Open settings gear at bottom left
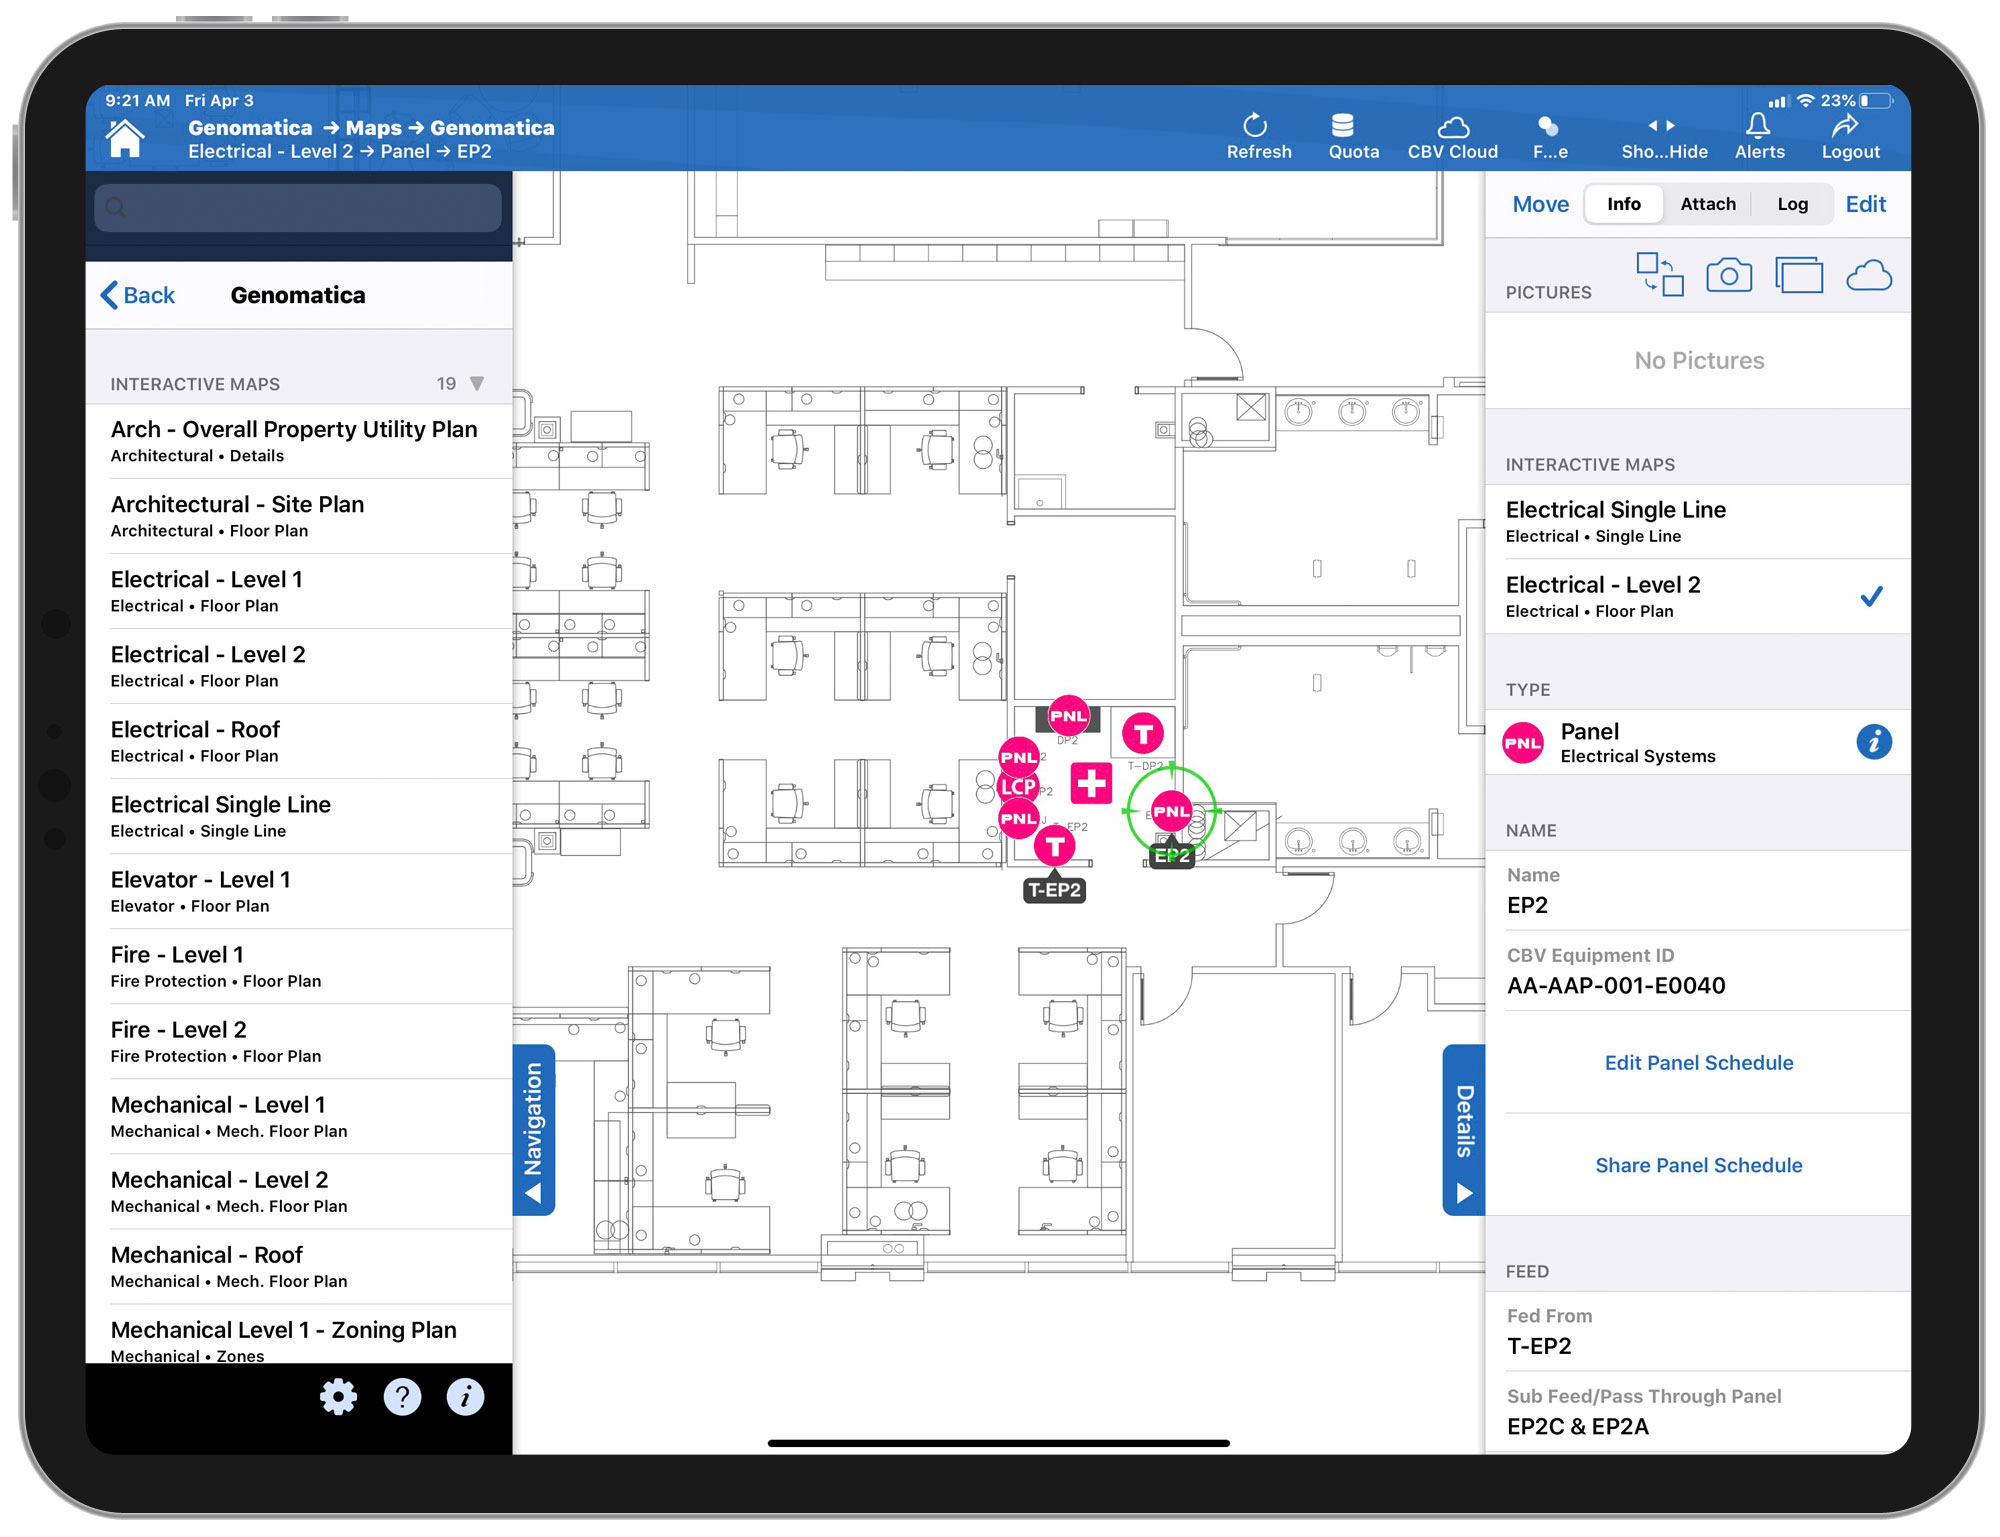 click(338, 1396)
